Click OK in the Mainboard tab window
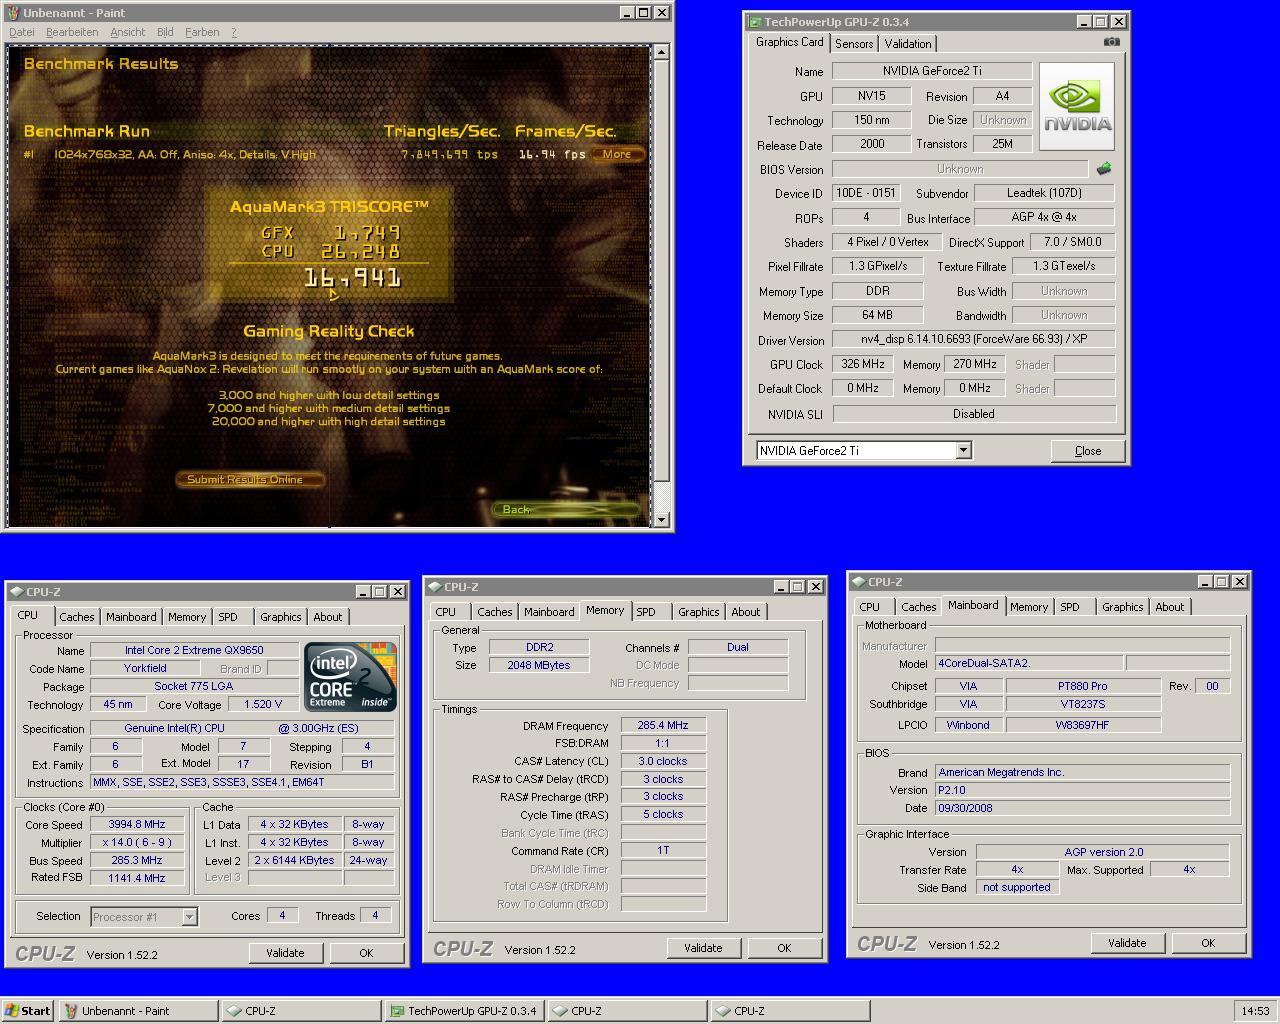1280x1024 pixels. tap(1208, 943)
